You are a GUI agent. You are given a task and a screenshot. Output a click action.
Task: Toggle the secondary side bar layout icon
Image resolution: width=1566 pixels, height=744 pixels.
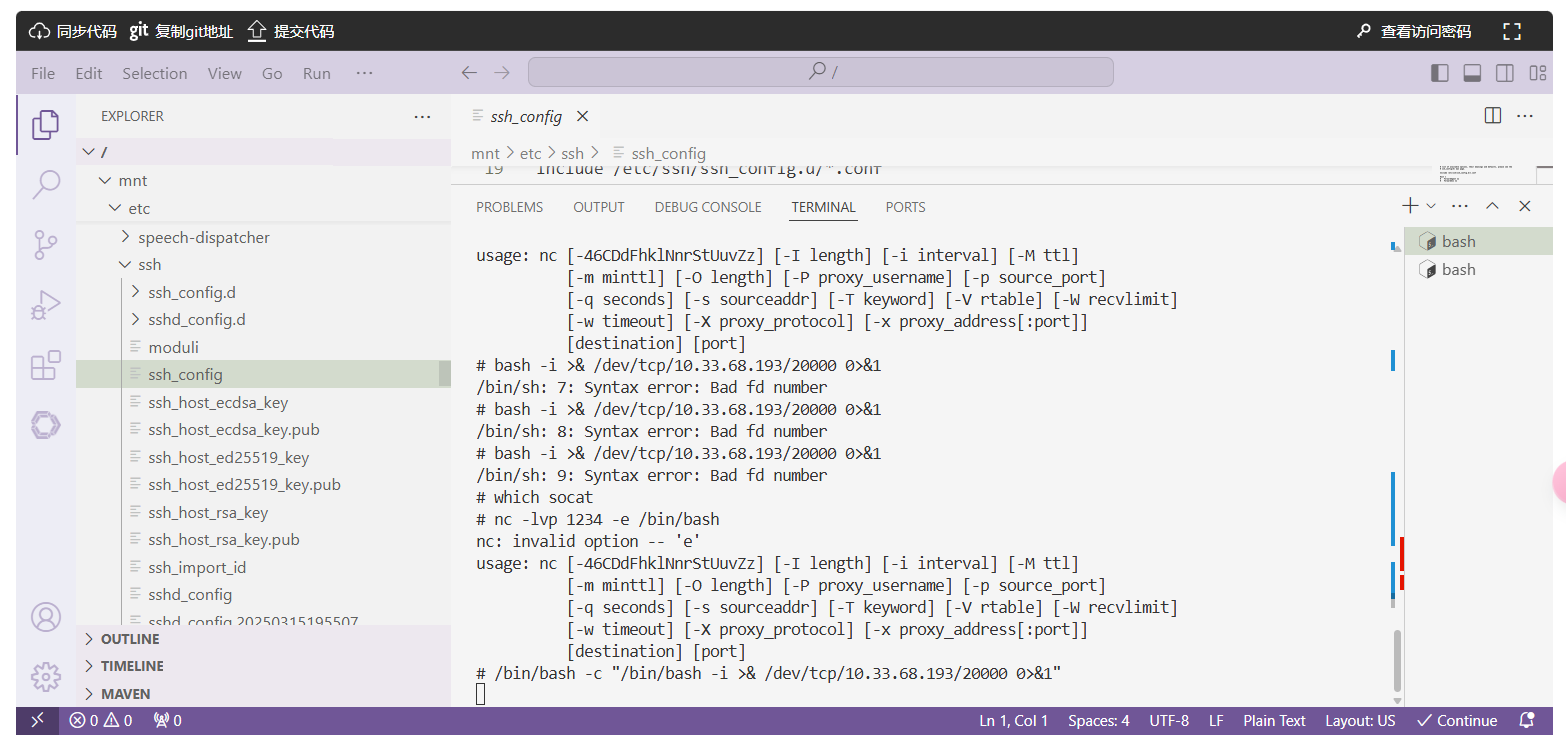click(x=1505, y=73)
